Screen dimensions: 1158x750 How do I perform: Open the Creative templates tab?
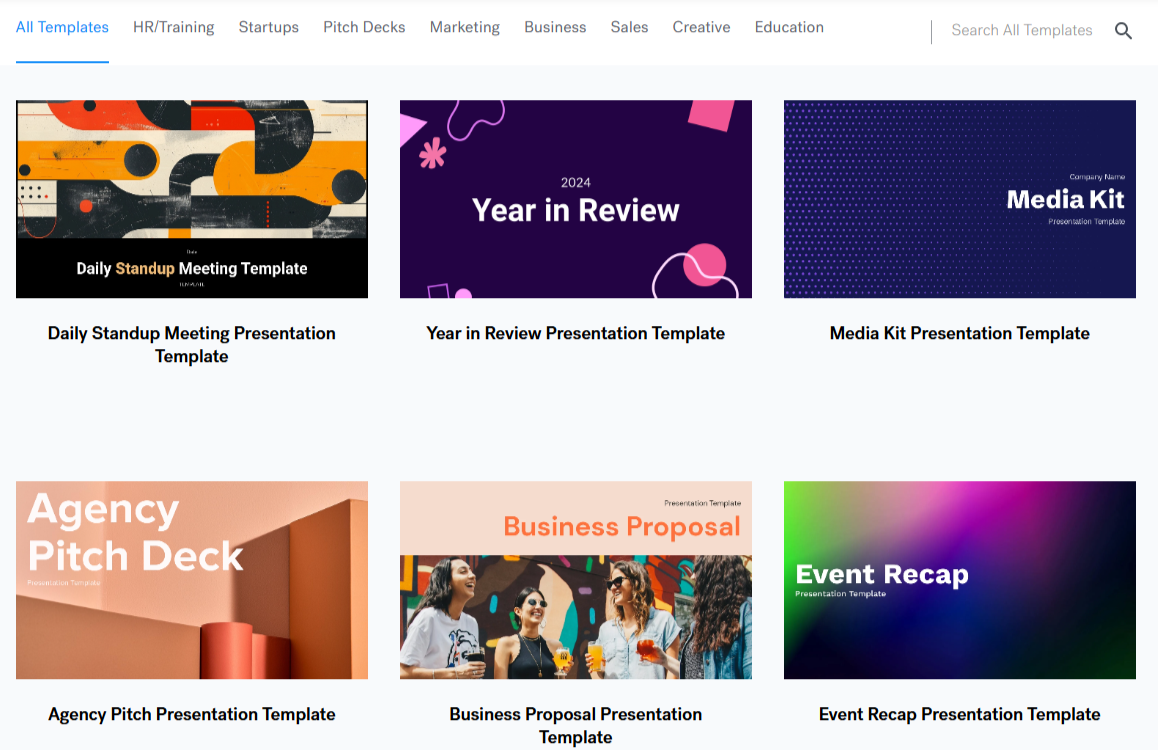pyautogui.click(x=701, y=28)
